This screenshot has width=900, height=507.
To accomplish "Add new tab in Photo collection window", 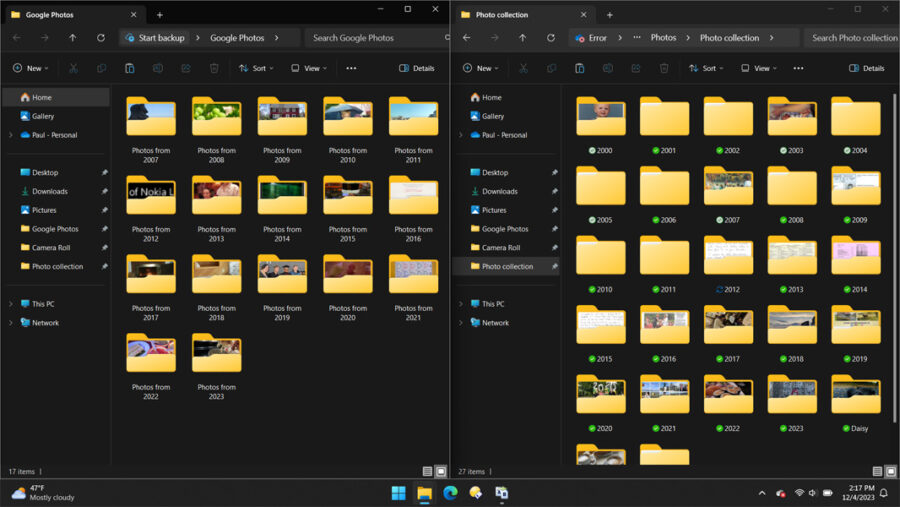I will click(610, 15).
